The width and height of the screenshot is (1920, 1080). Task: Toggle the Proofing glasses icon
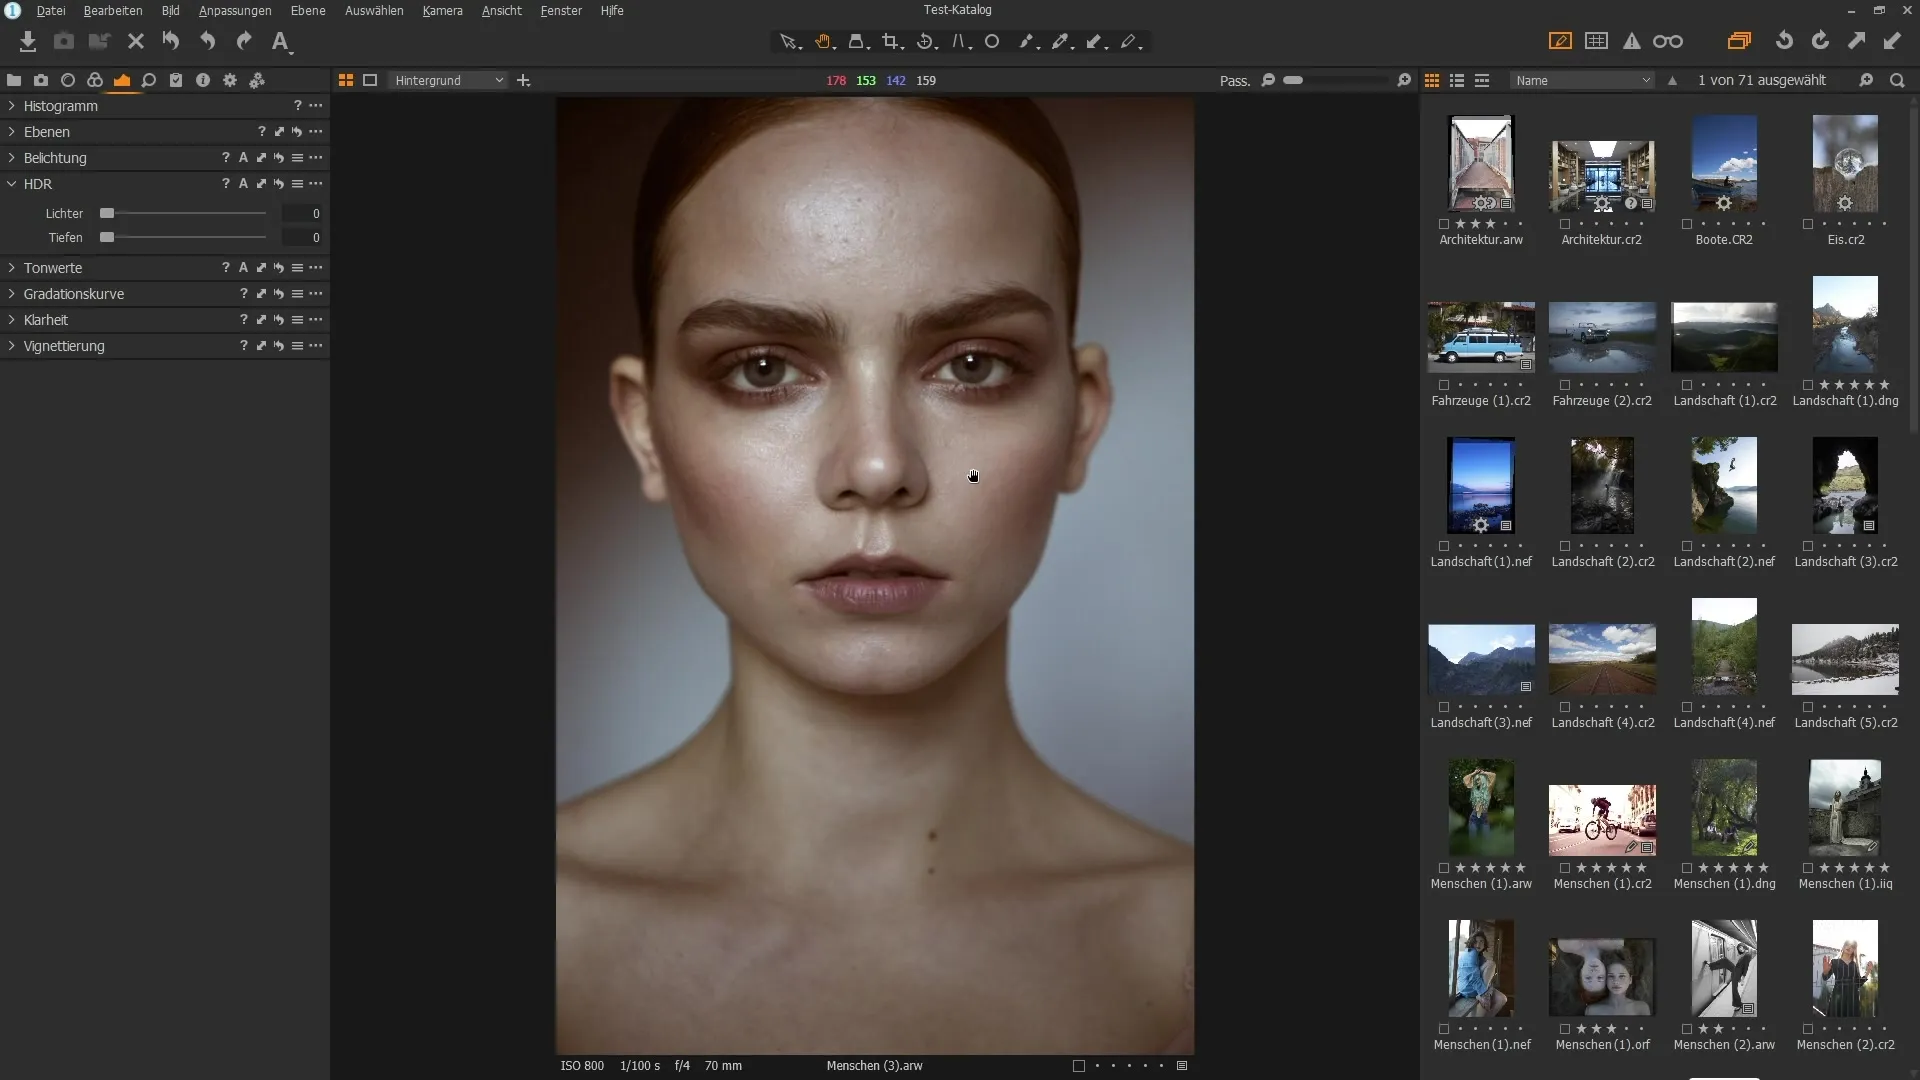pos(1668,41)
